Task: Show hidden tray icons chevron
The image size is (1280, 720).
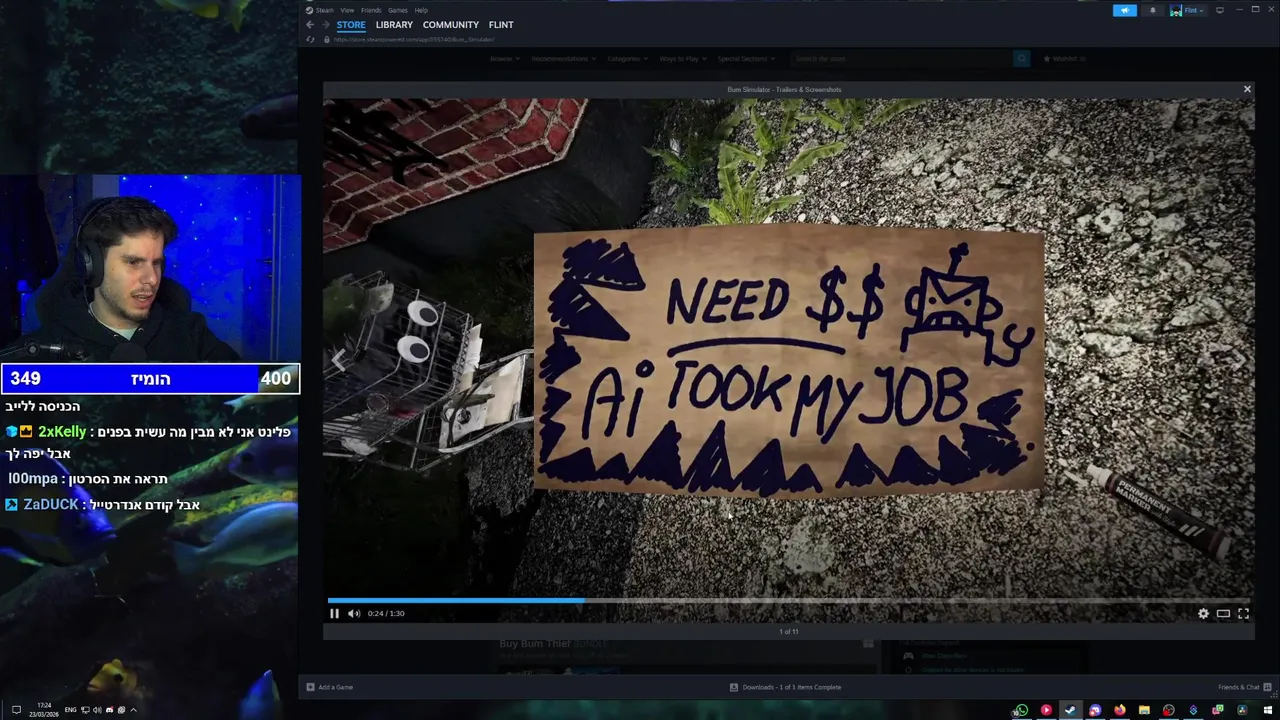Action: pyautogui.click(x=133, y=710)
